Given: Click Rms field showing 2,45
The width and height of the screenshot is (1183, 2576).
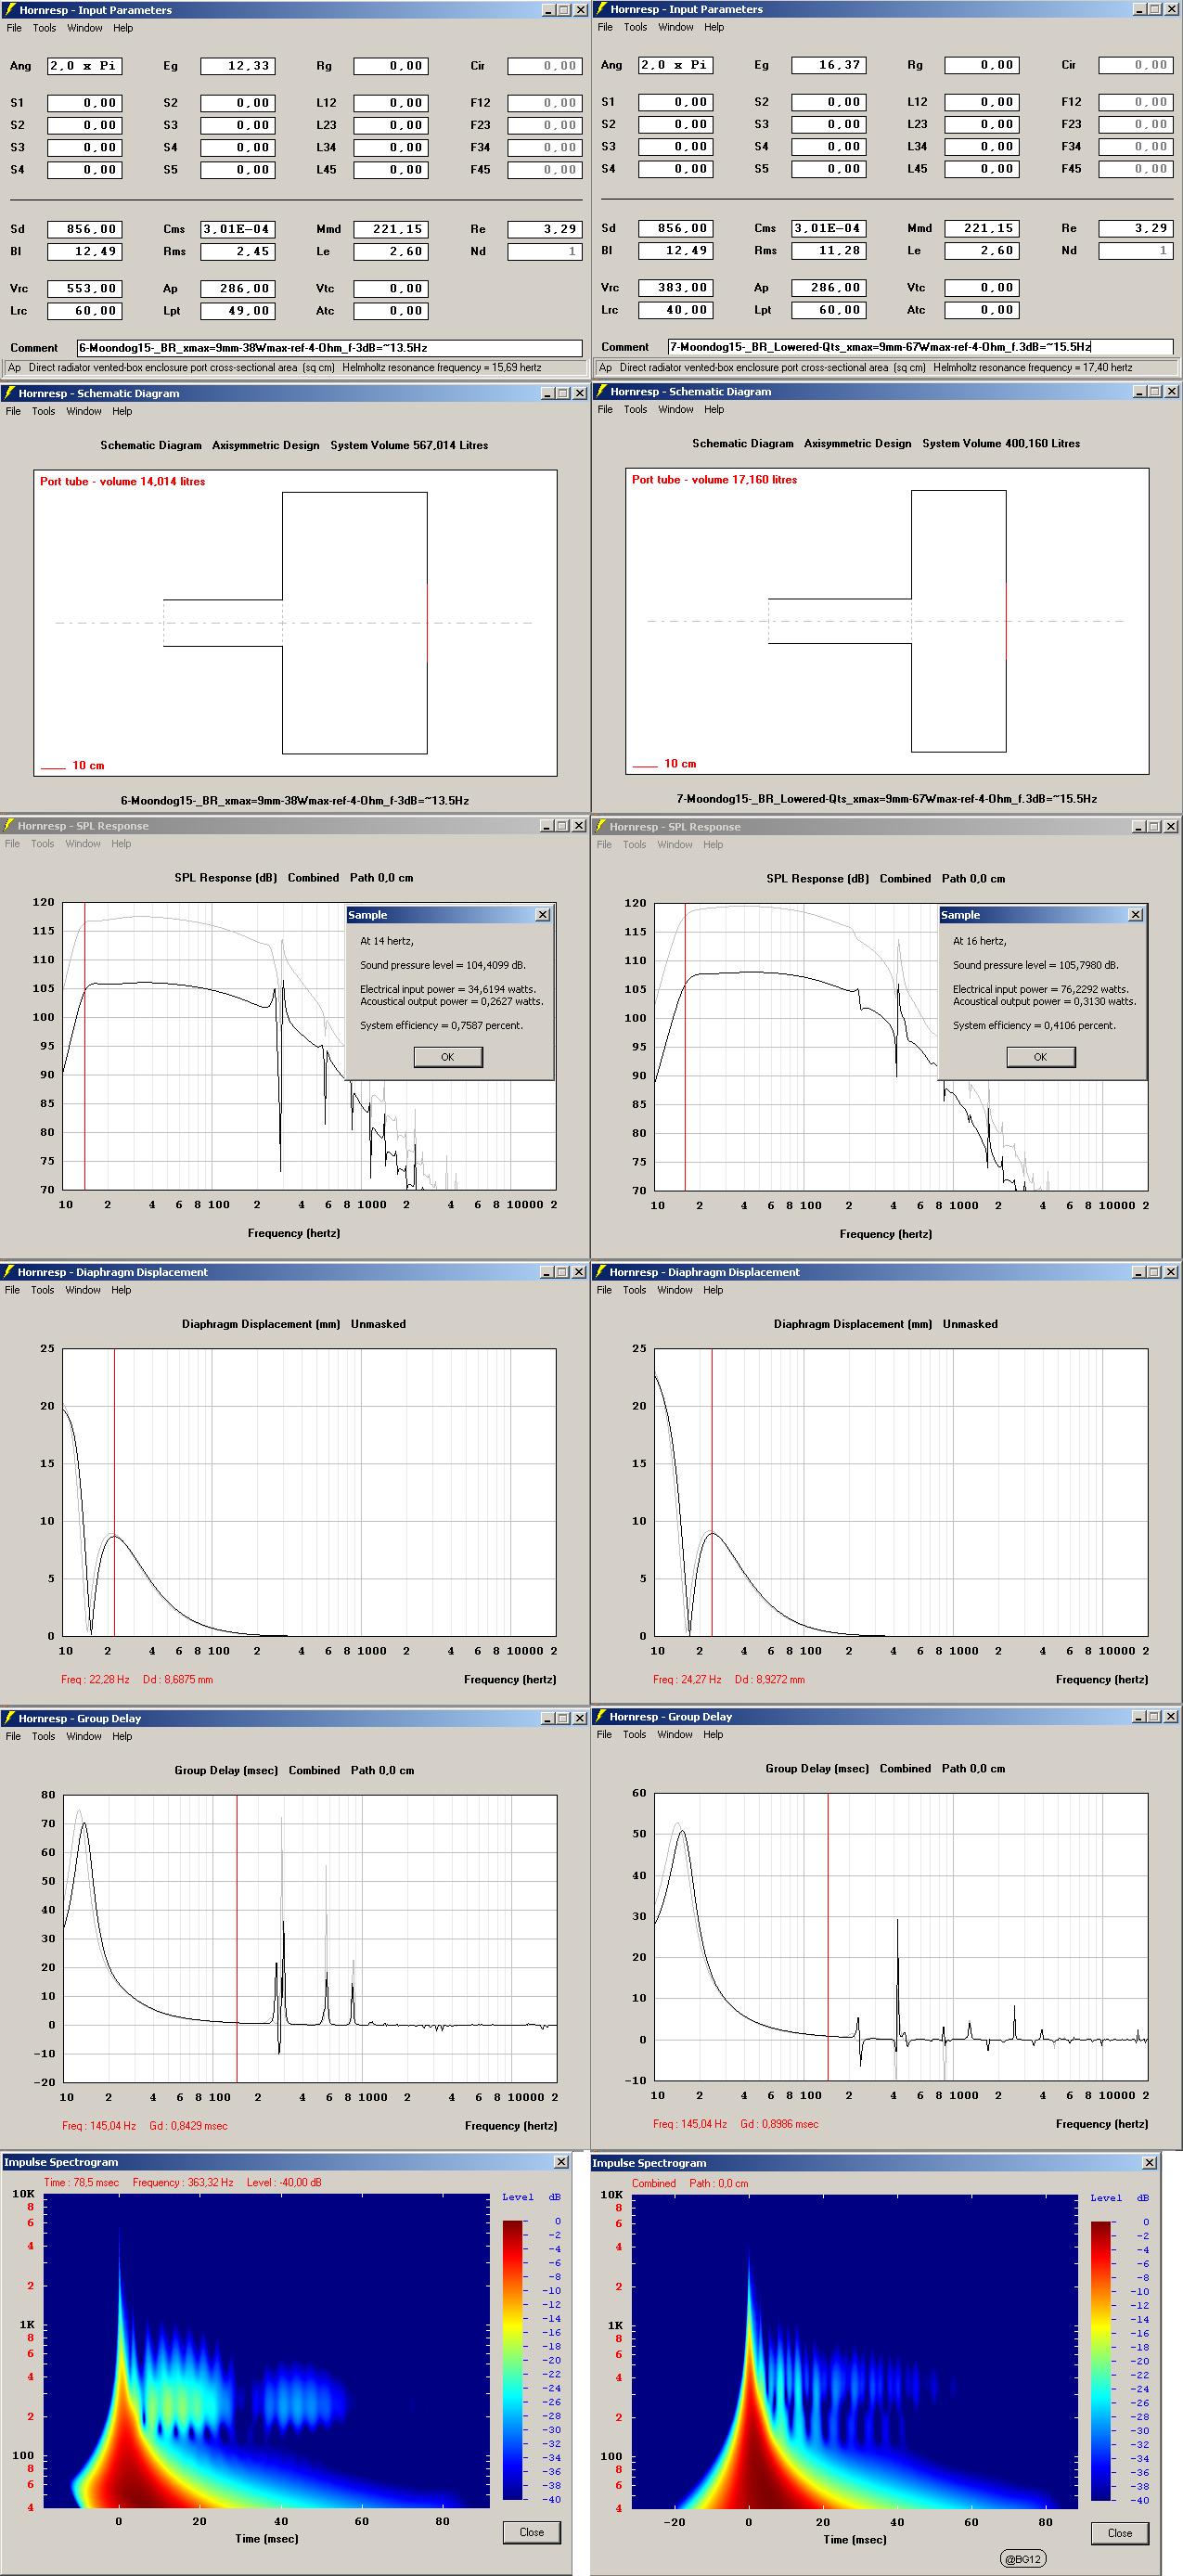Looking at the screenshot, I should (x=237, y=251).
